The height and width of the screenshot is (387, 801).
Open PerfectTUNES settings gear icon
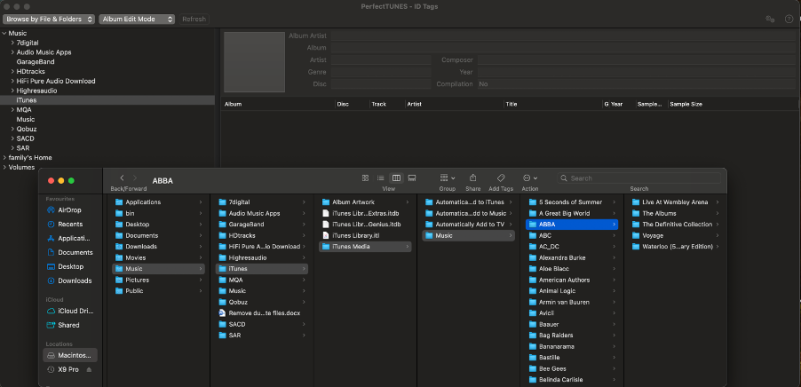[770, 19]
